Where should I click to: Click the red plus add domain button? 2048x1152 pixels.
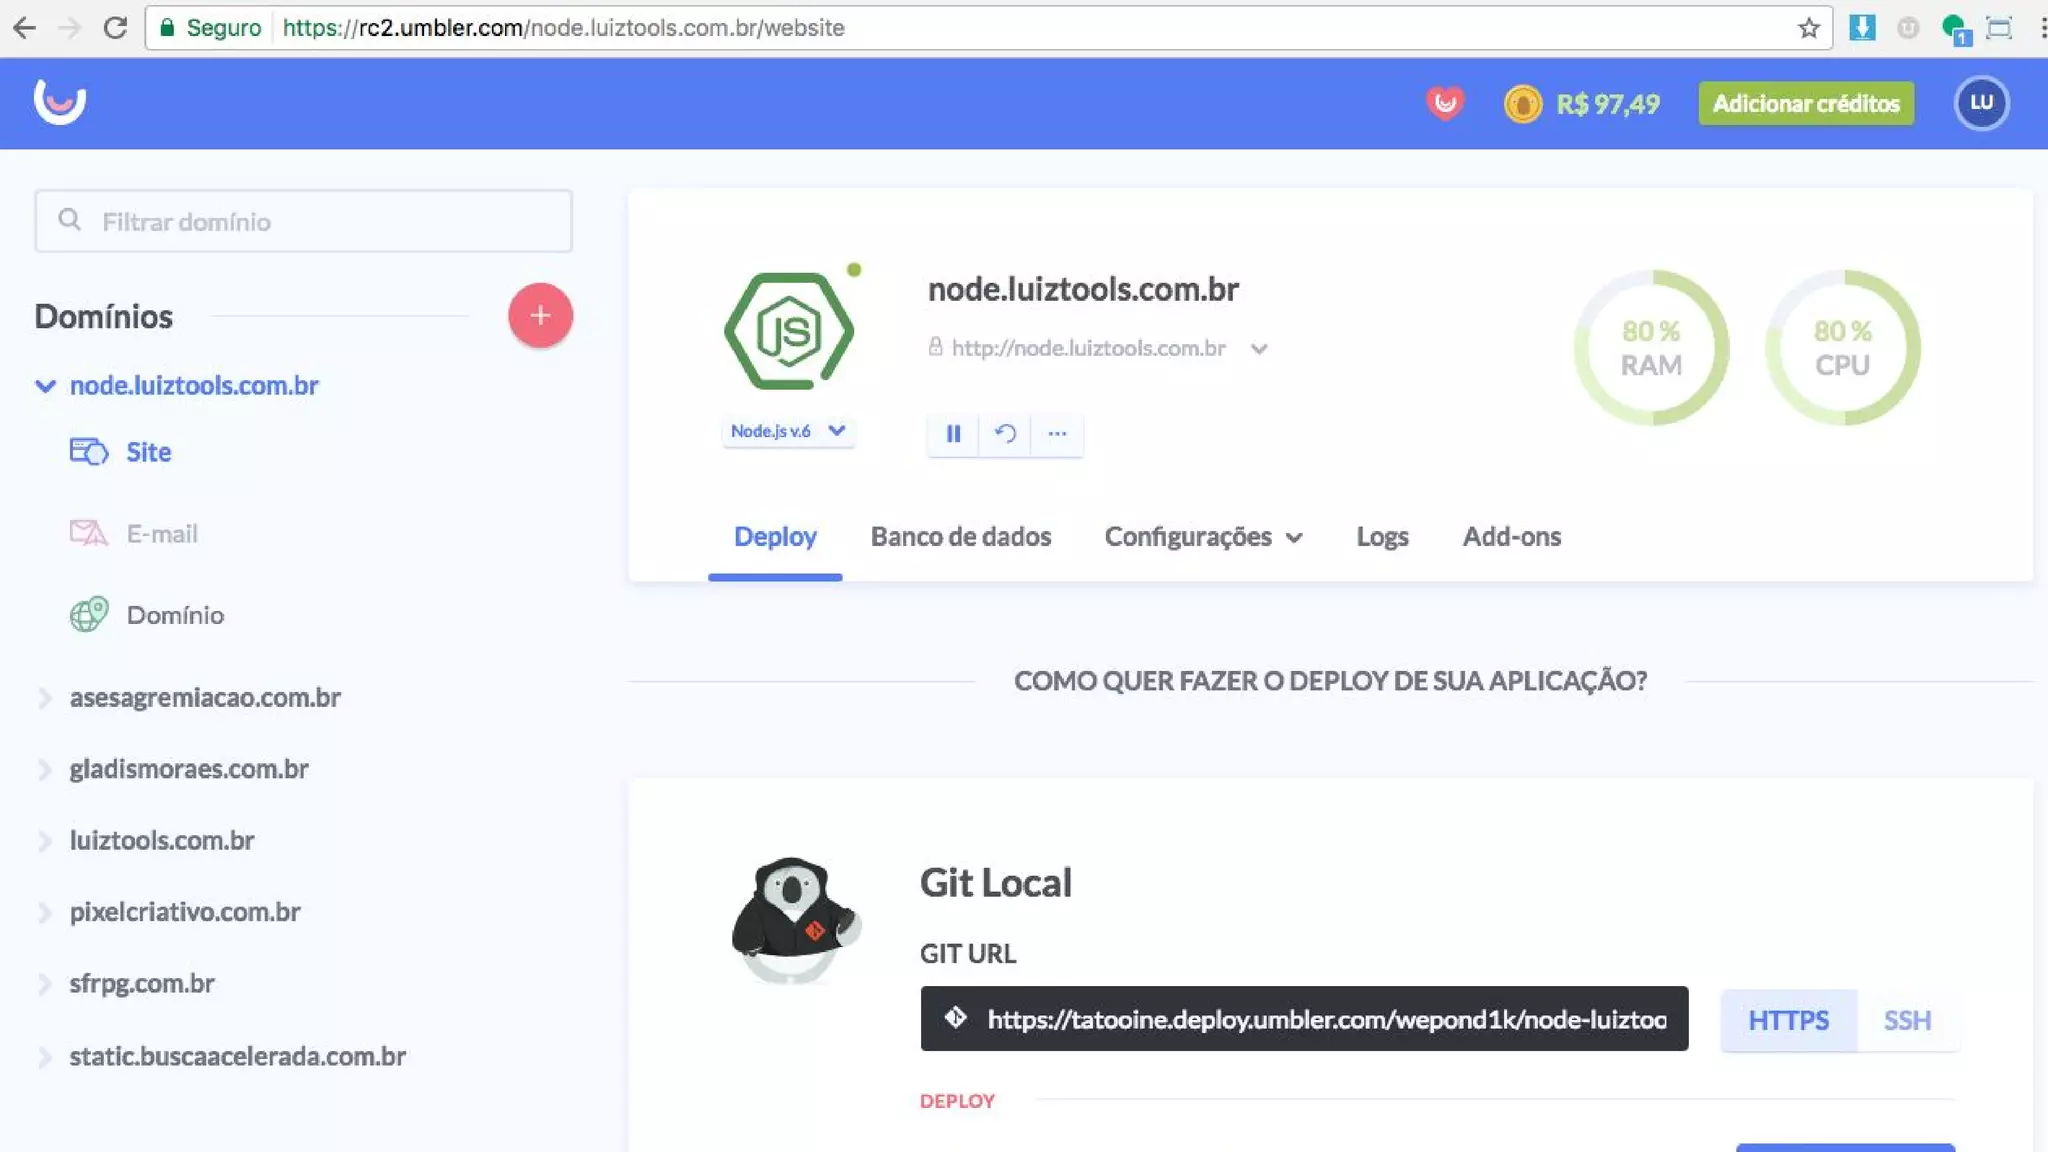(x=540, y=316)
